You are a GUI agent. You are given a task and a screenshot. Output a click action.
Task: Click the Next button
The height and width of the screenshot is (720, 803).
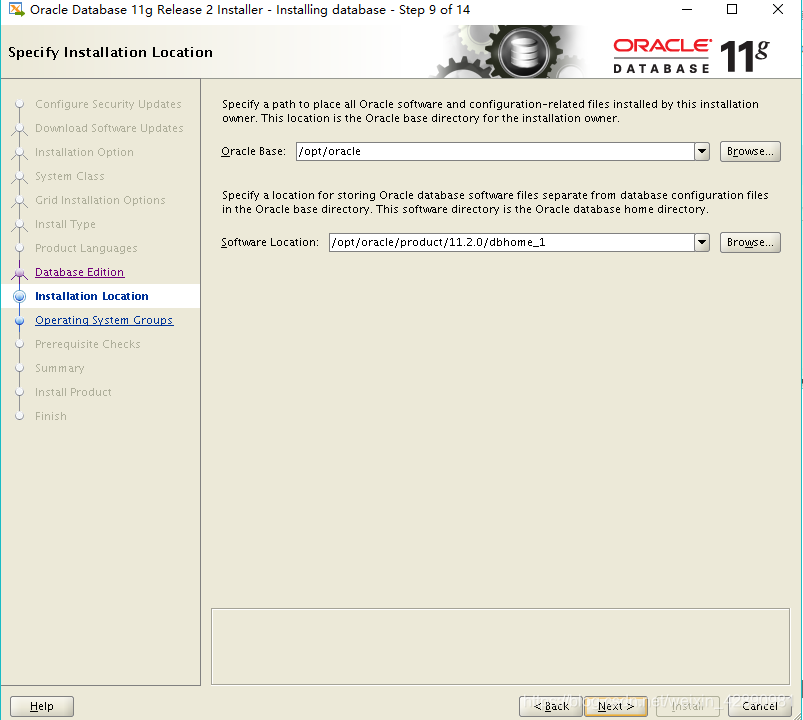(616, 706)
